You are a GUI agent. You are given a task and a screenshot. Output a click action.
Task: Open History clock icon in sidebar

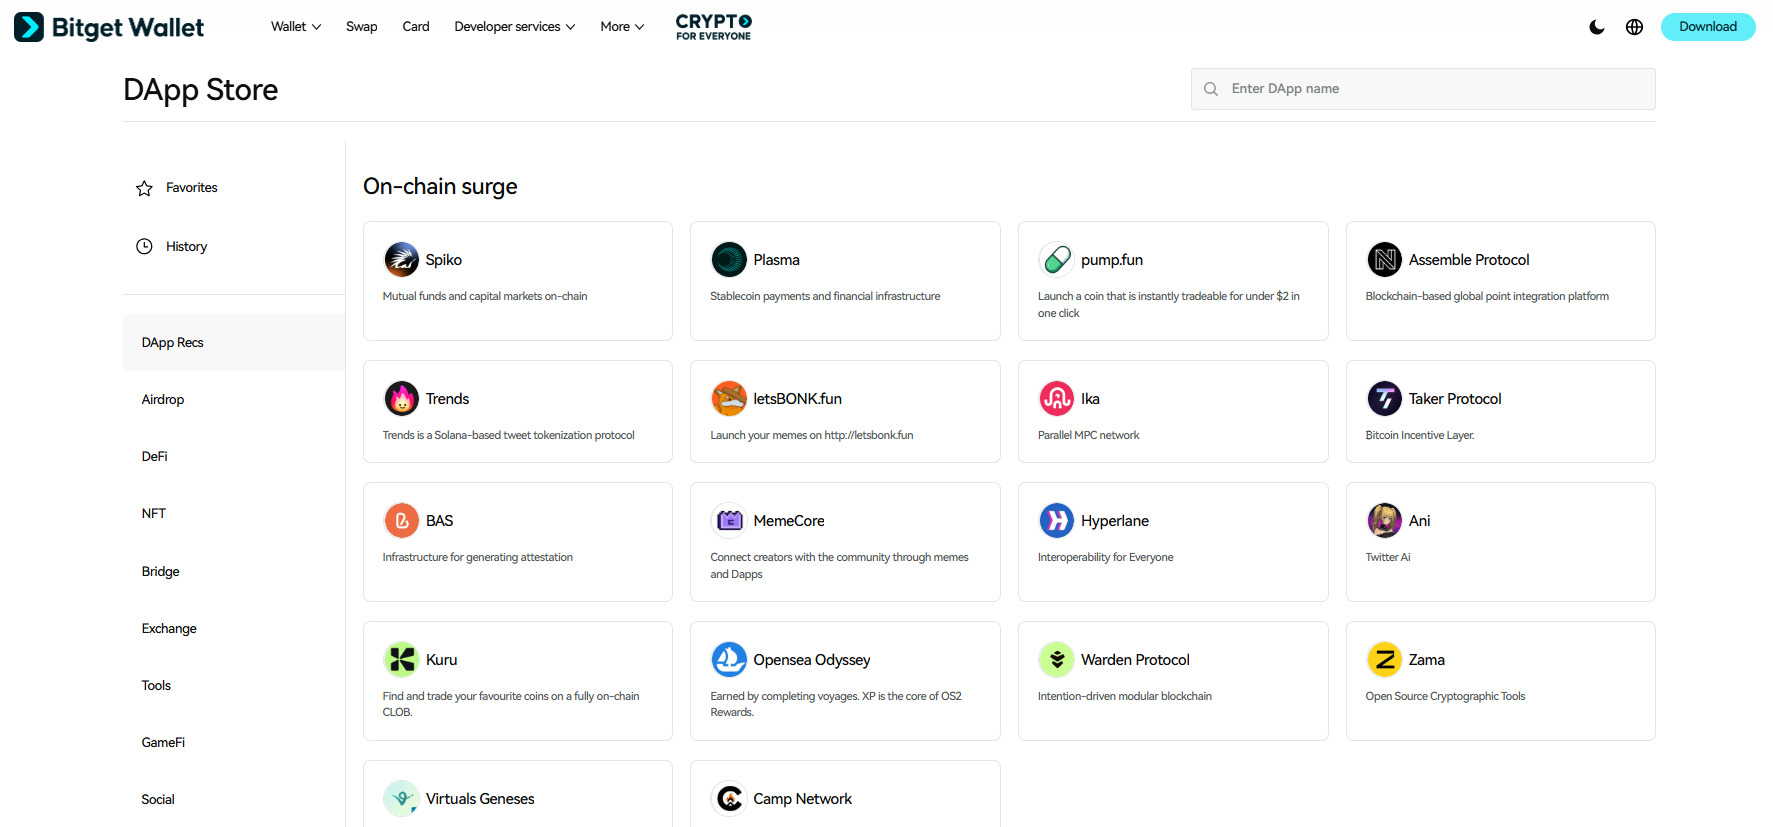coord(144,247)
